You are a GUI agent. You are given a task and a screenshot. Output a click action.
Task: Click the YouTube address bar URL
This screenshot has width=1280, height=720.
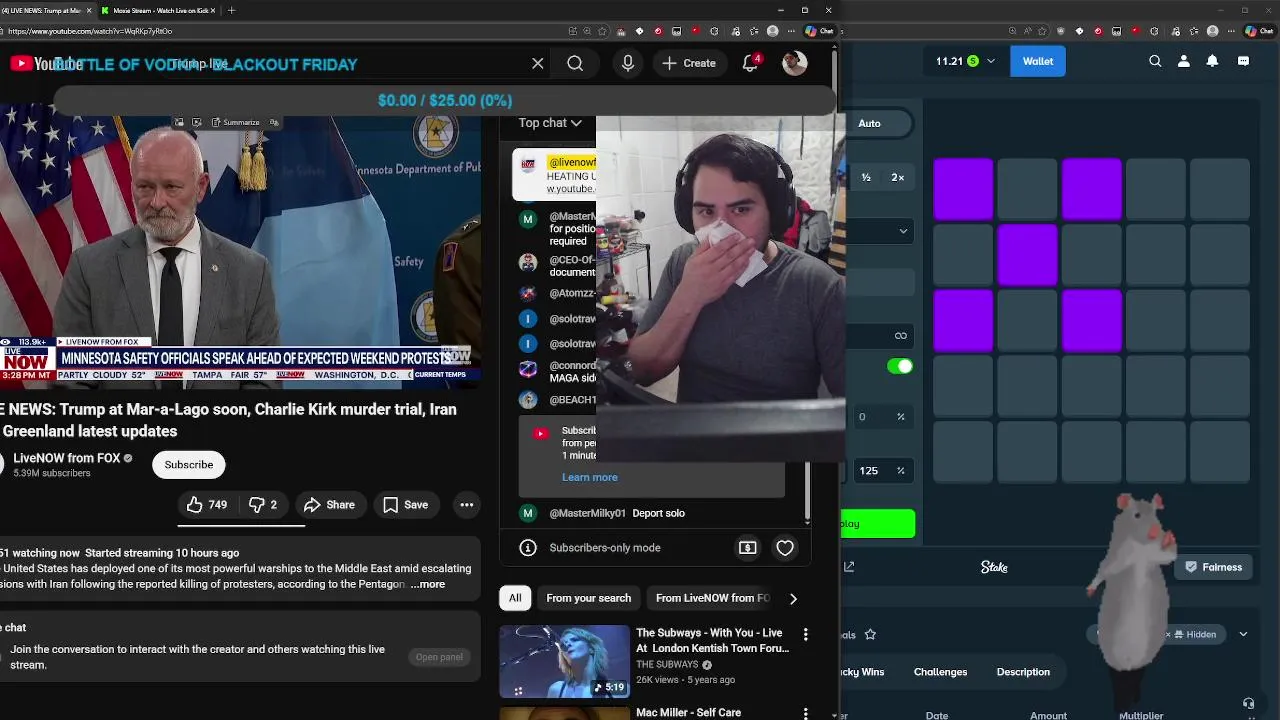click(90, 31)
